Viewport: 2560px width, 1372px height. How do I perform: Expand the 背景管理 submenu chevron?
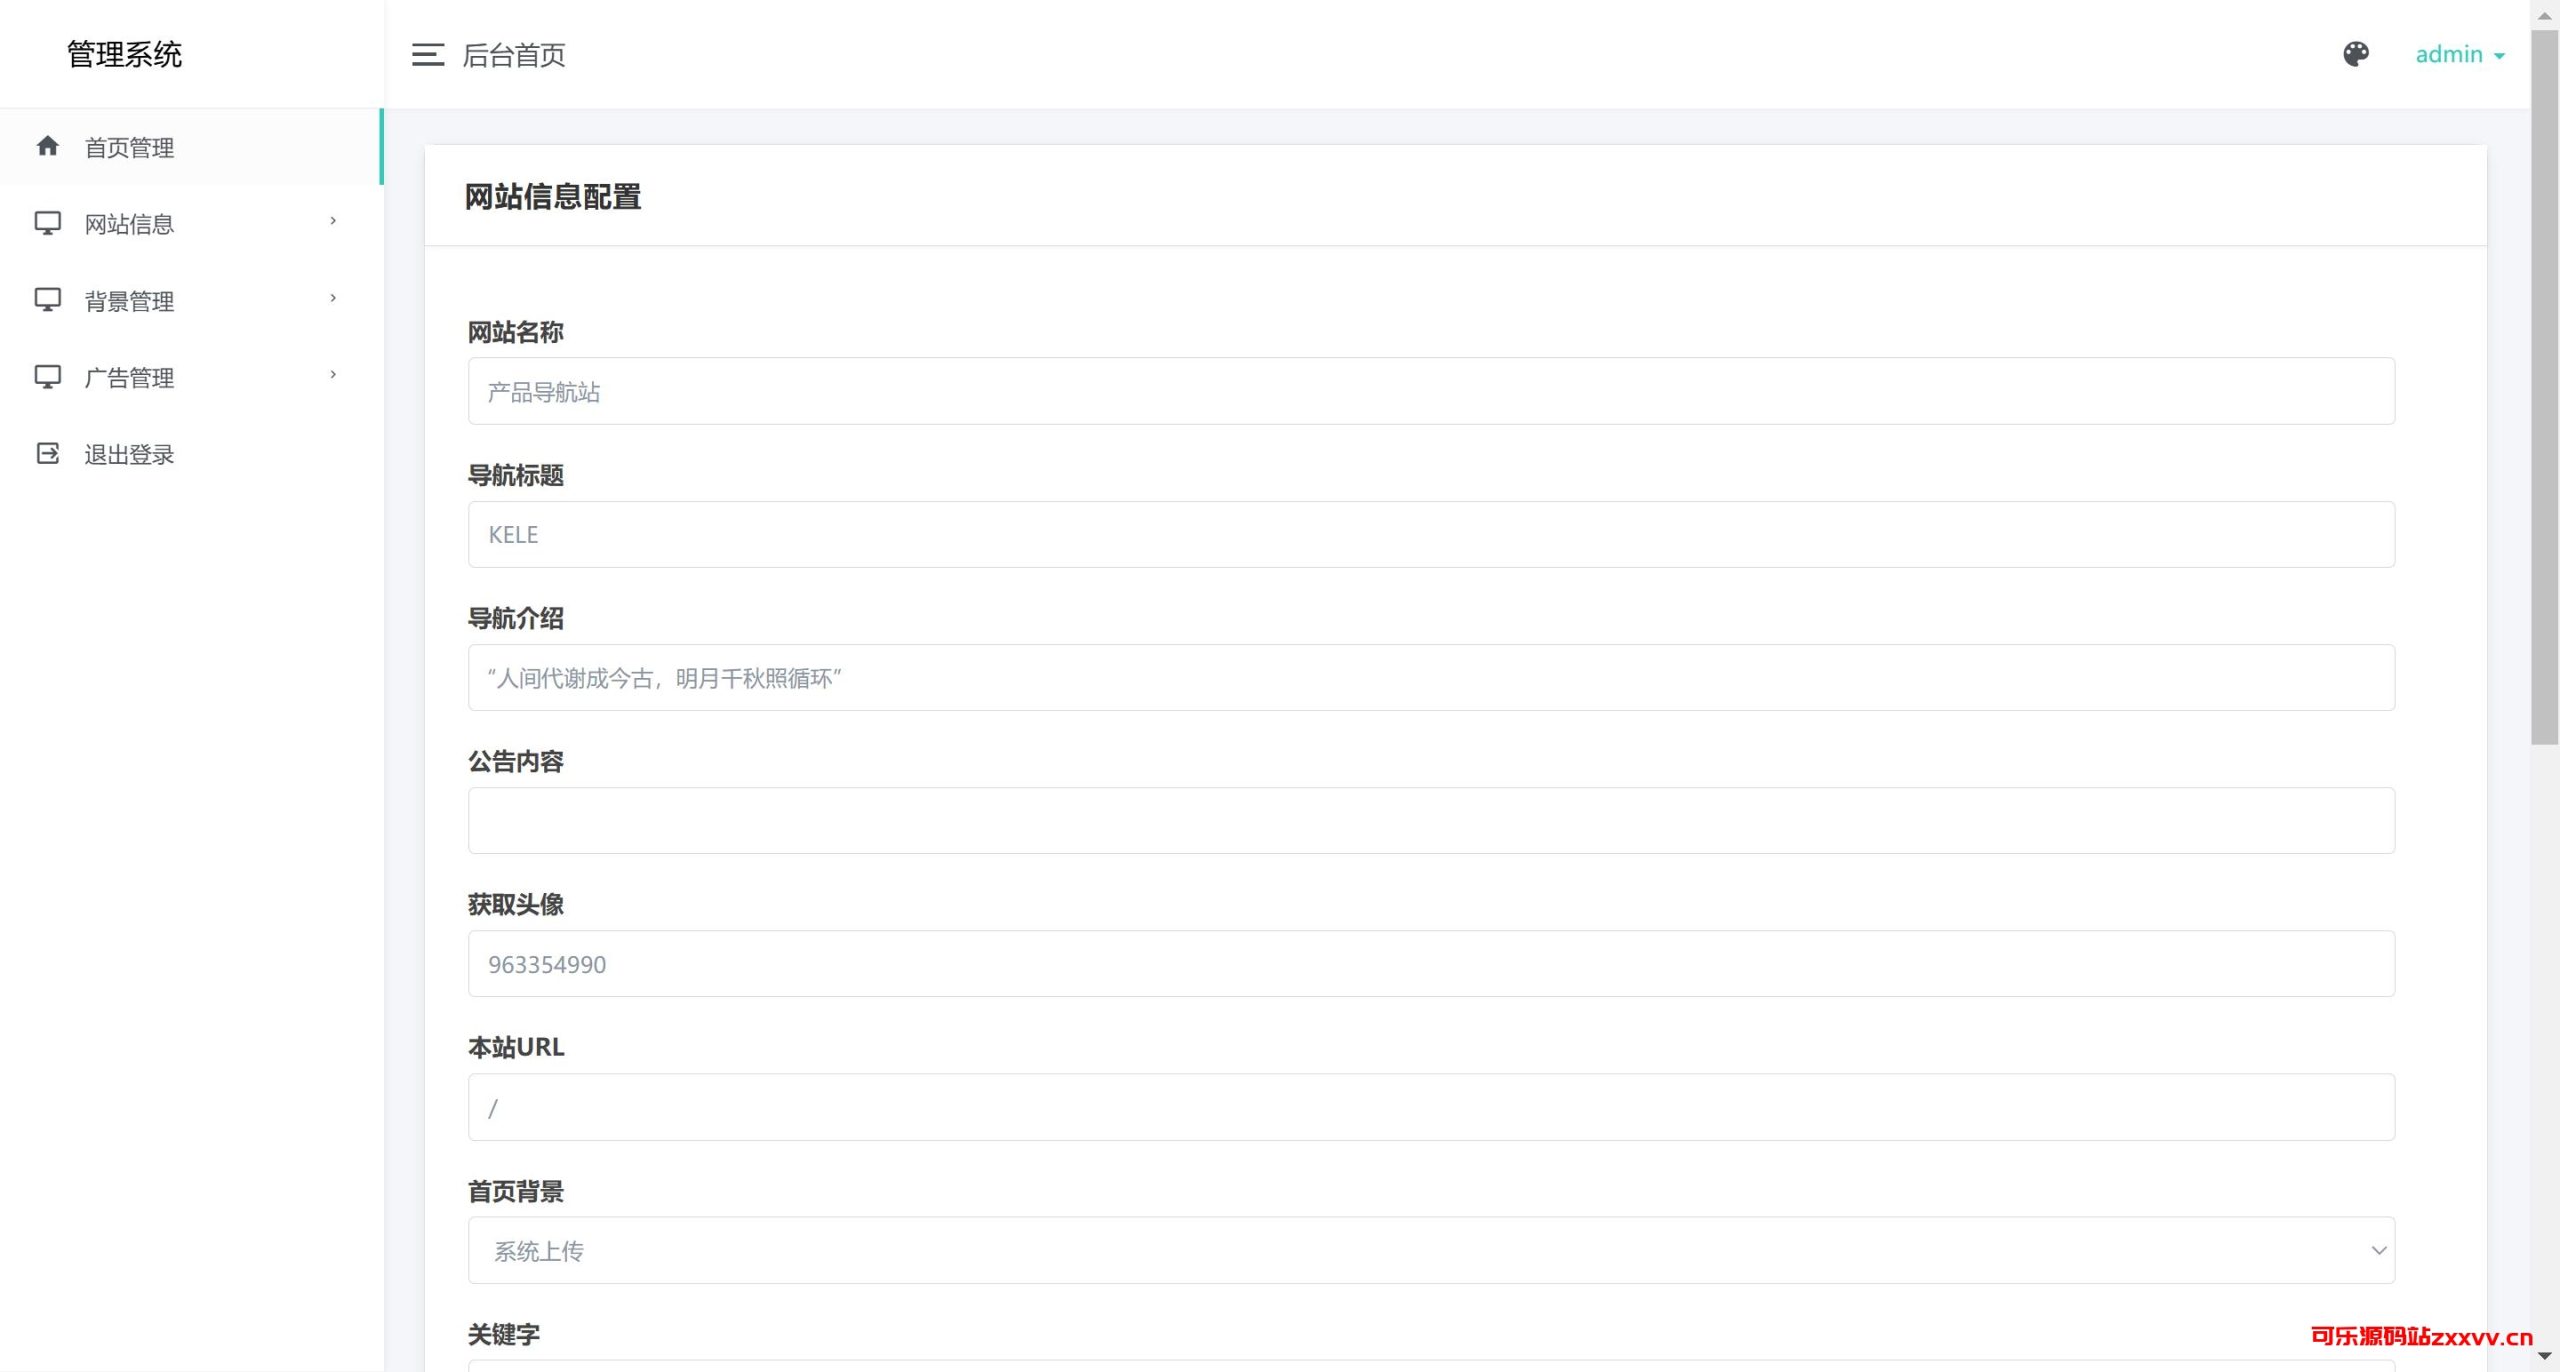click(x=333, y=298)
